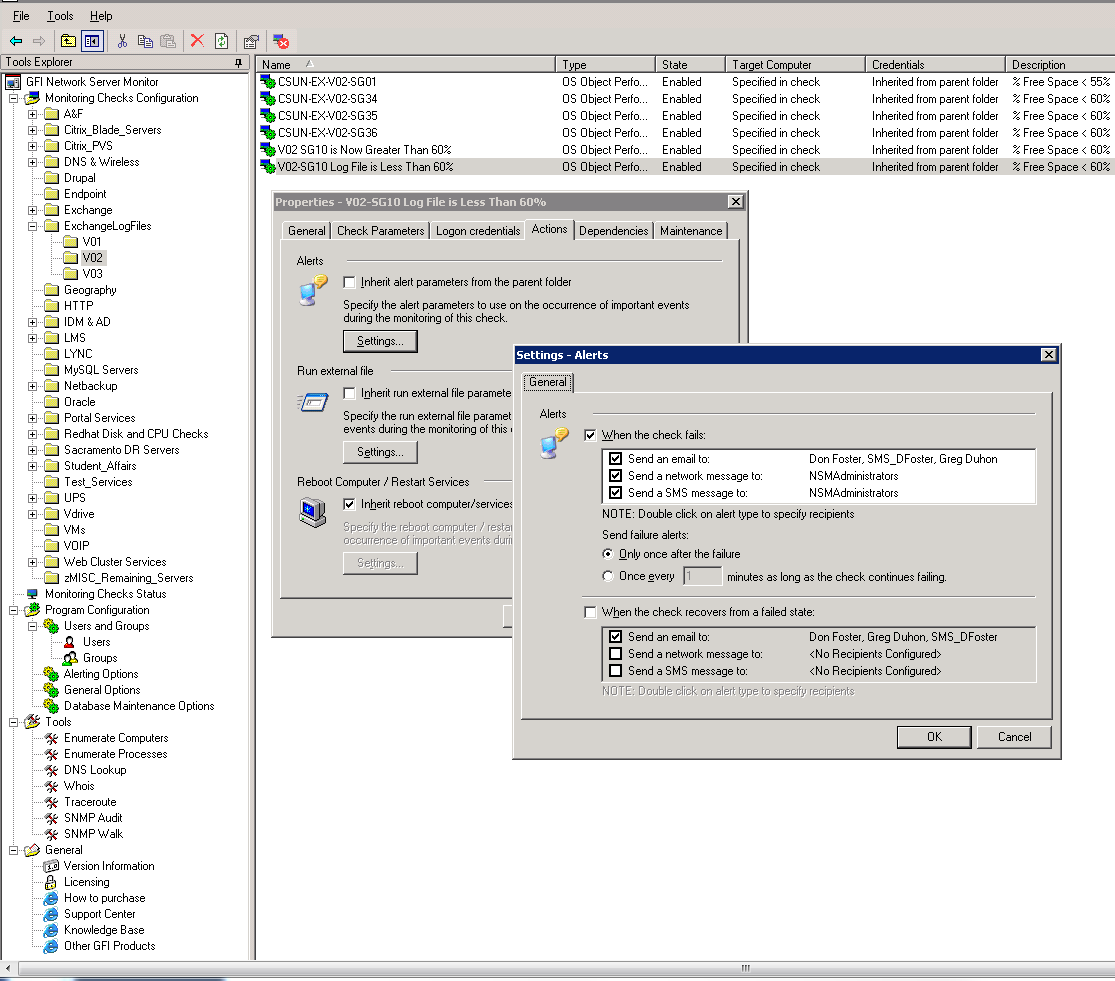
Task: Uncheck Send a network message under check fails
Action: pyautogui.click(x=616, y=476)
